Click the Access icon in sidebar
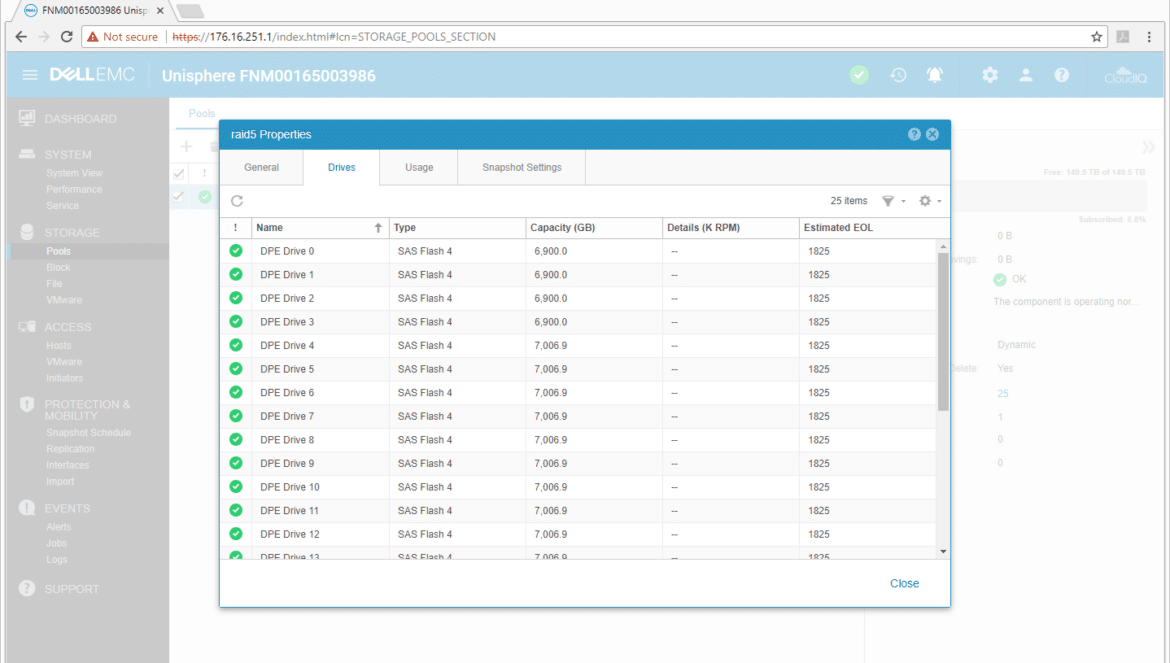Image resolution: width=1170 pixels, height=663 pixels. click(27, 327)
